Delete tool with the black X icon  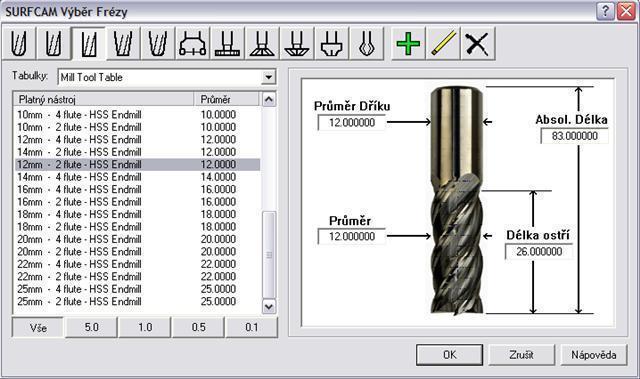(478, 43)
